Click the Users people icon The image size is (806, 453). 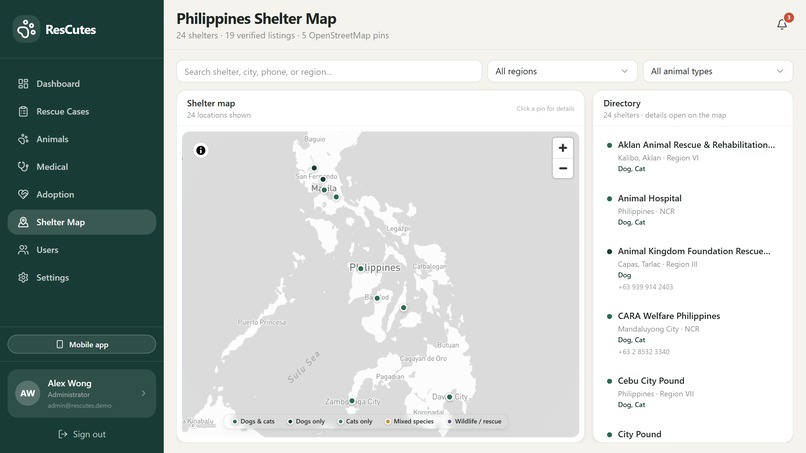23,250
